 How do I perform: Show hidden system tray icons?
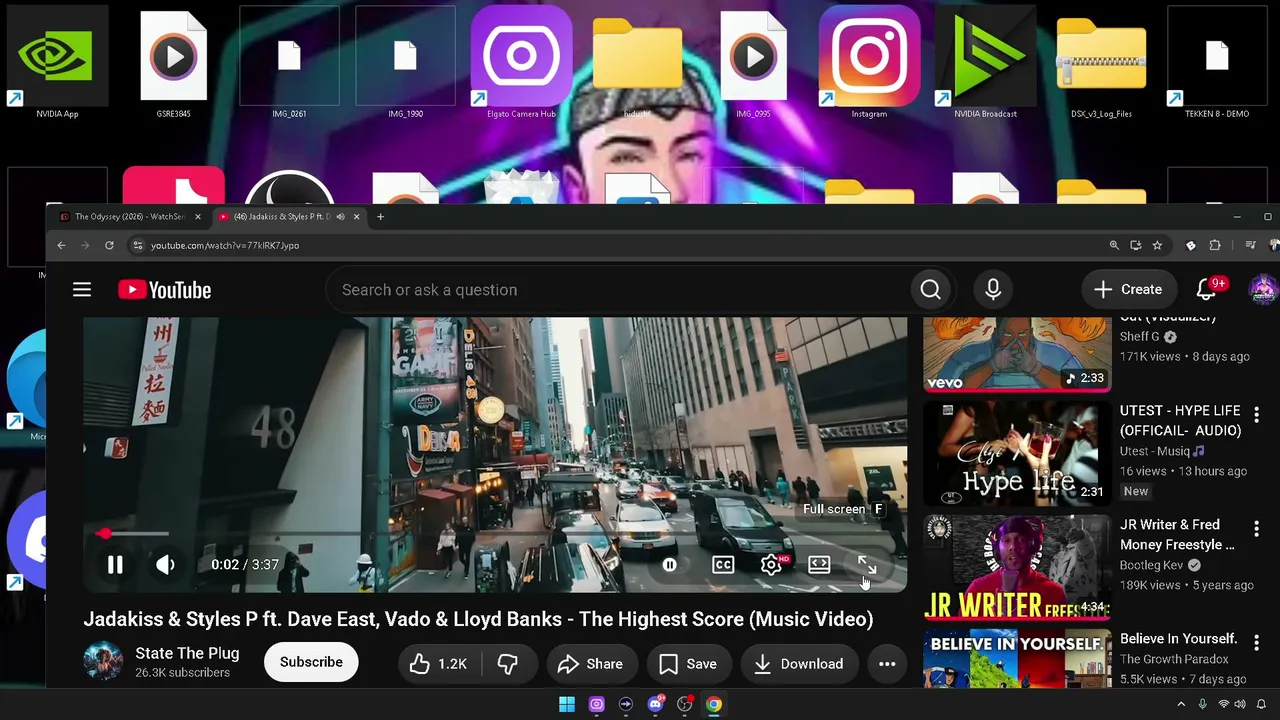tap(1180, 704)
